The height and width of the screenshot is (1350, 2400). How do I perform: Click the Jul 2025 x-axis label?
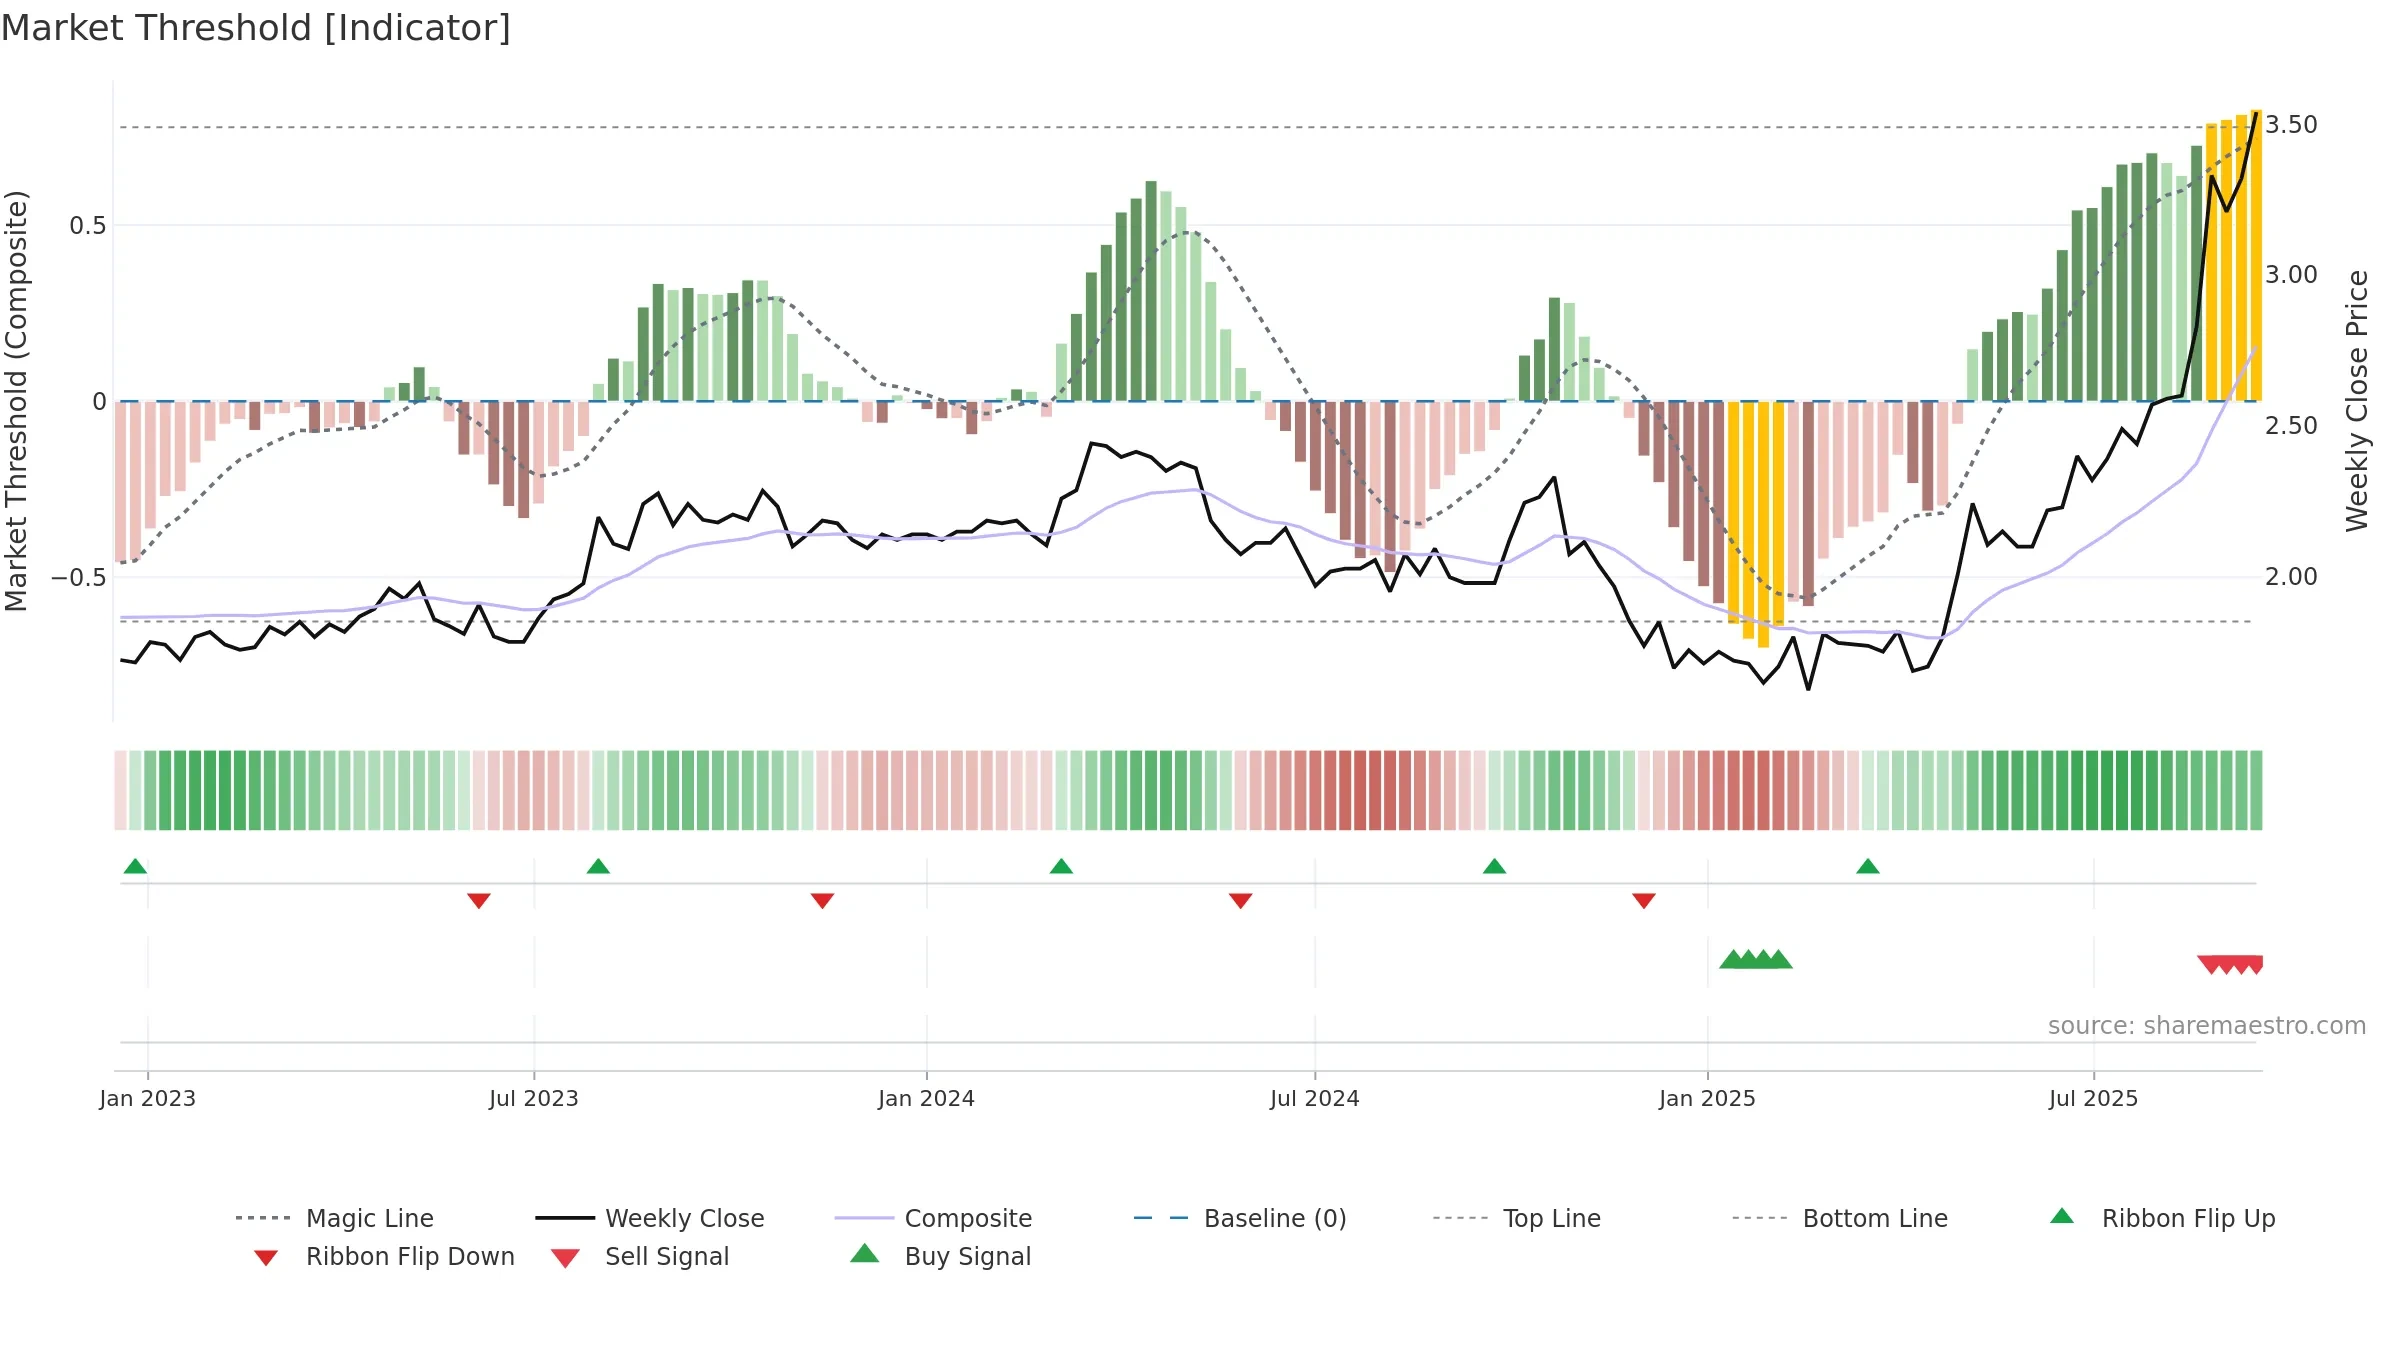pos(2093,1099)
